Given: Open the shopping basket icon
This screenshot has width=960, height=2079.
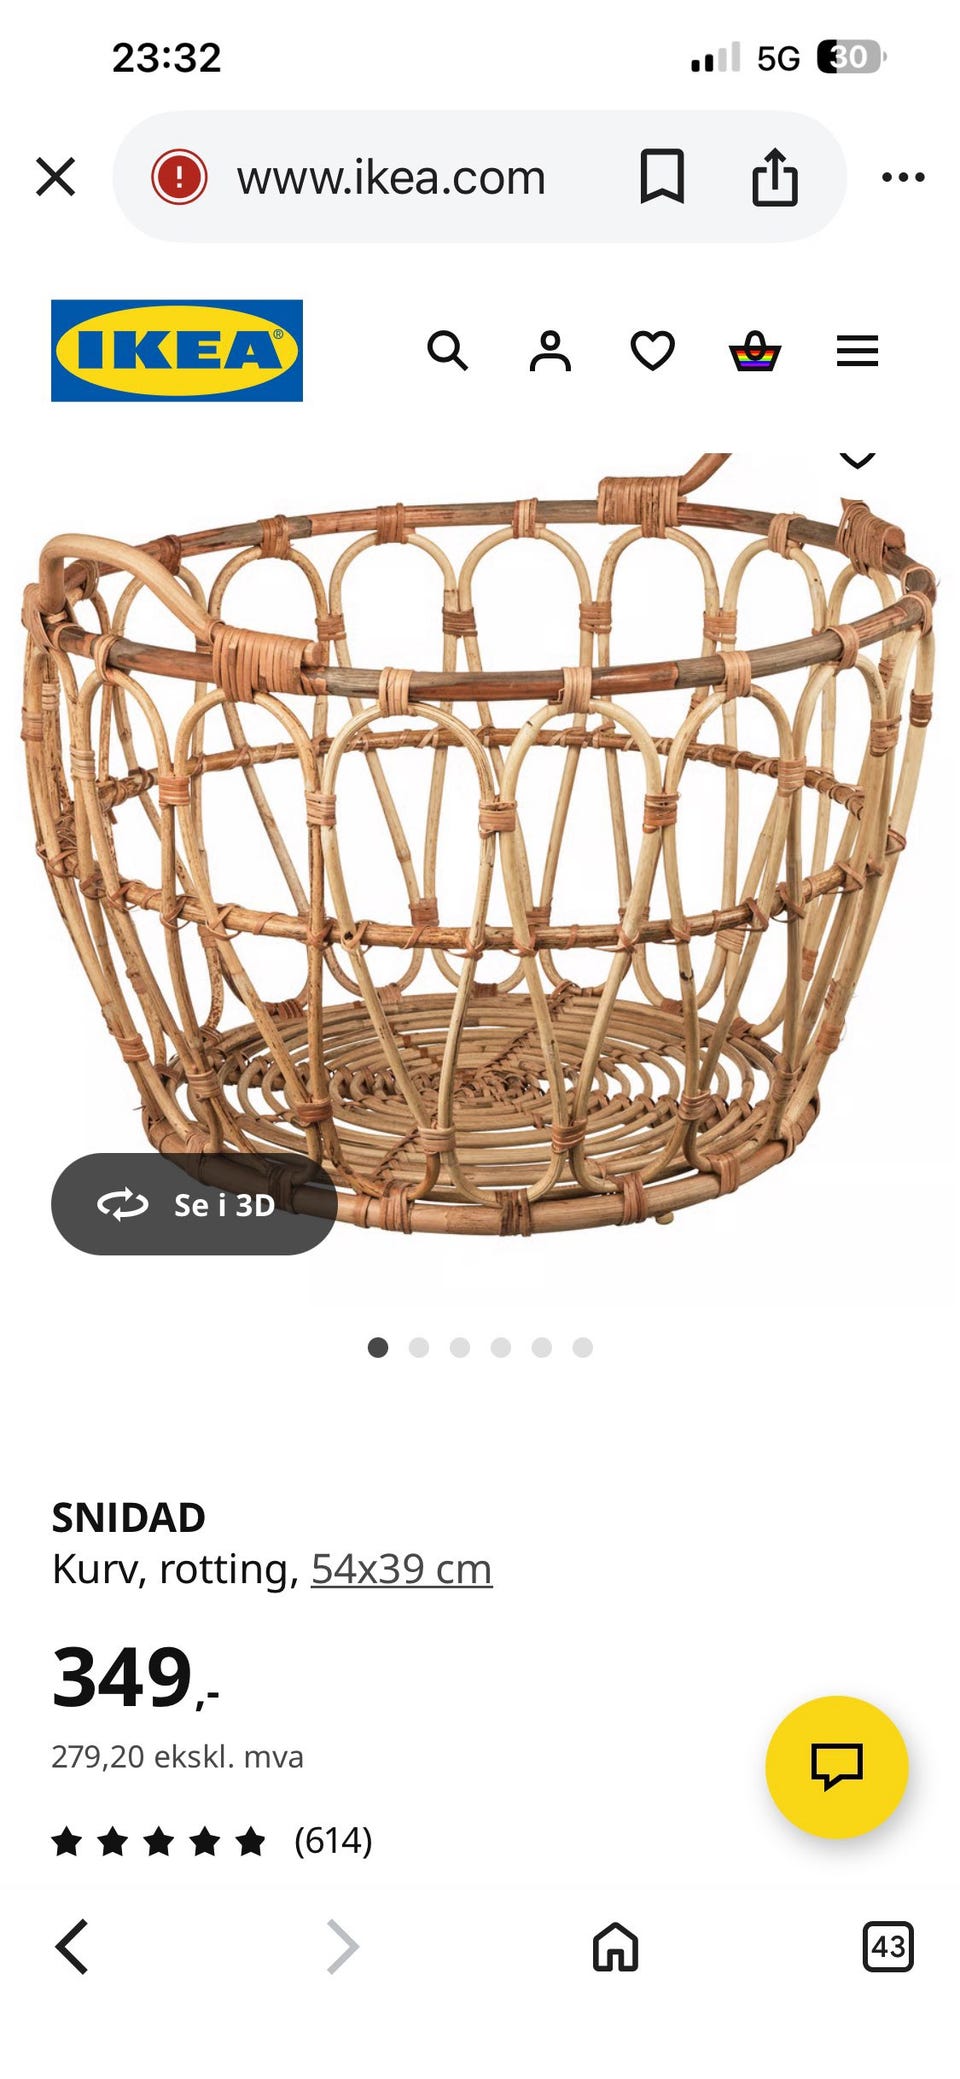Looking at the screenshot, I should coord(755,351).
